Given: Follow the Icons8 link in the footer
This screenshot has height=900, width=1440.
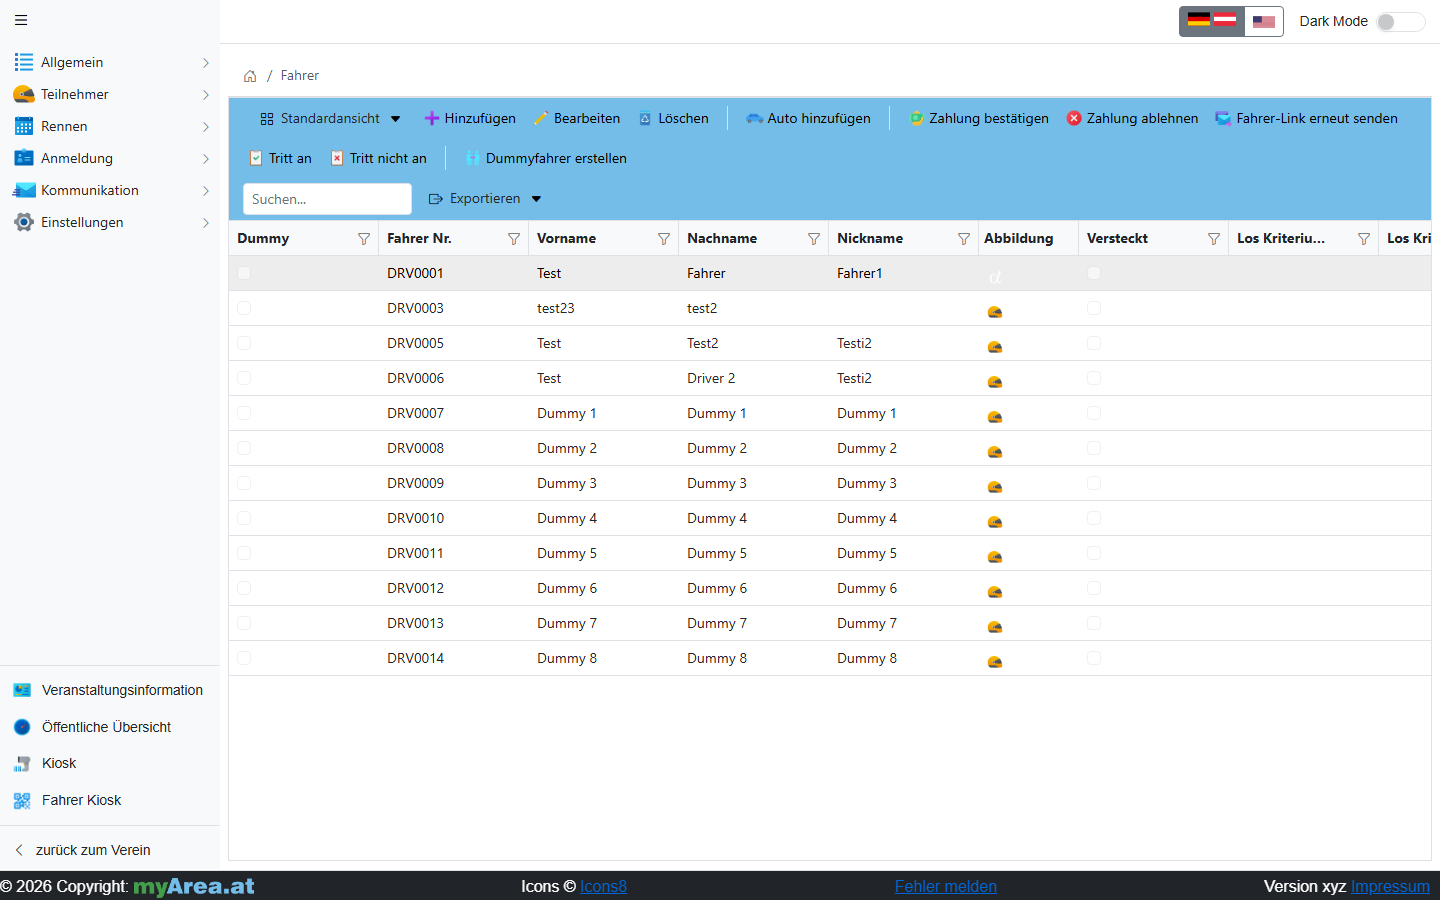Looking at the screenshot, I should coord(603,886).
